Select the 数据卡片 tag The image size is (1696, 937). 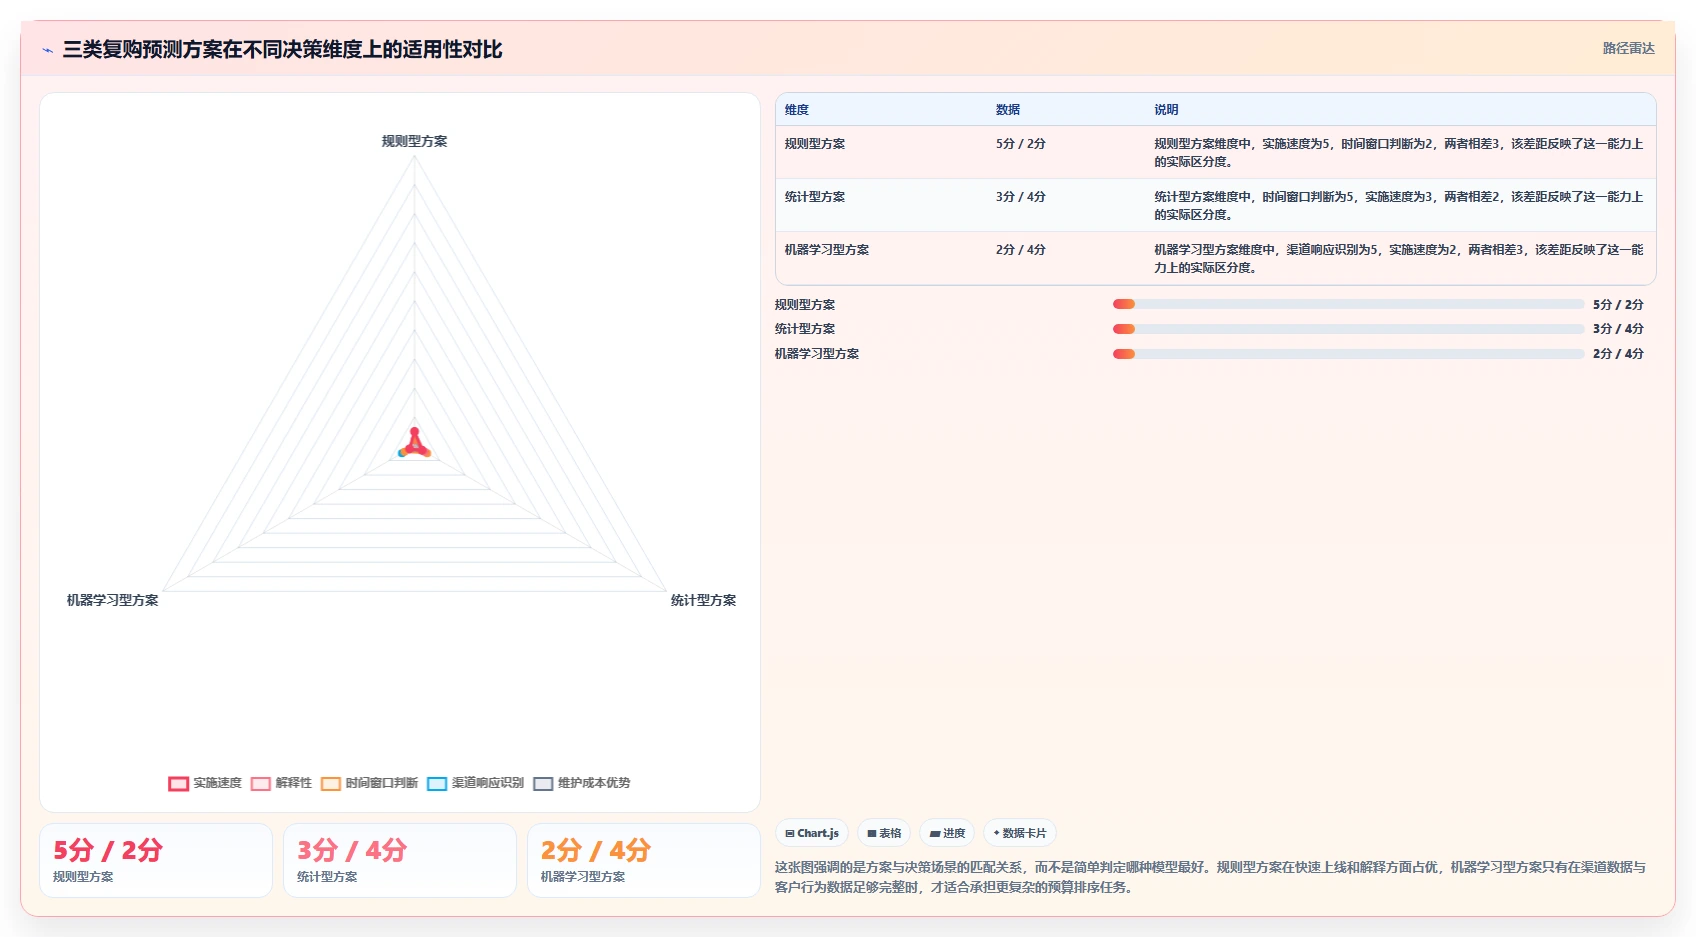(1020, 833)
